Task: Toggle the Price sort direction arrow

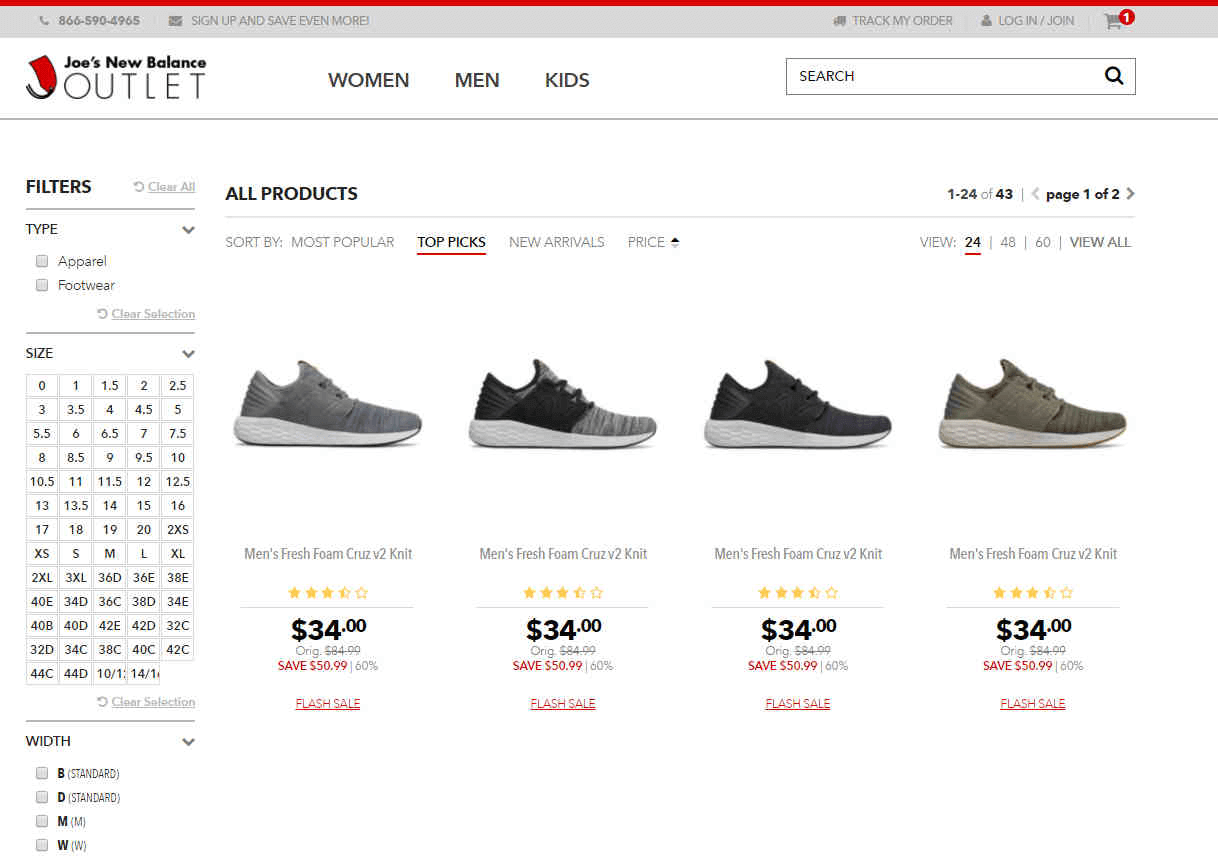Action: (675, 242)
